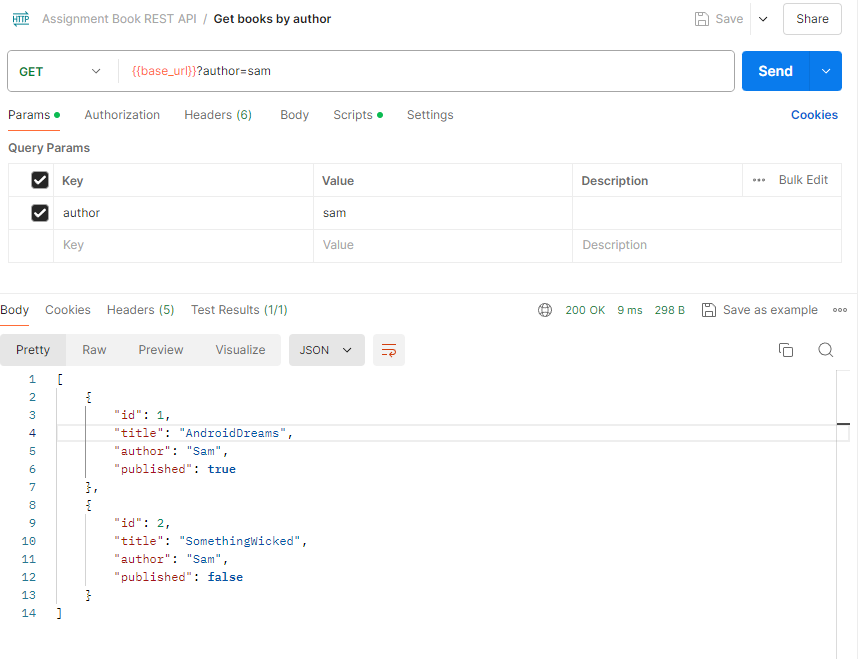The image size is (859, 659).
Task: Open the JSON format dropdown
Action: [327, 350]
